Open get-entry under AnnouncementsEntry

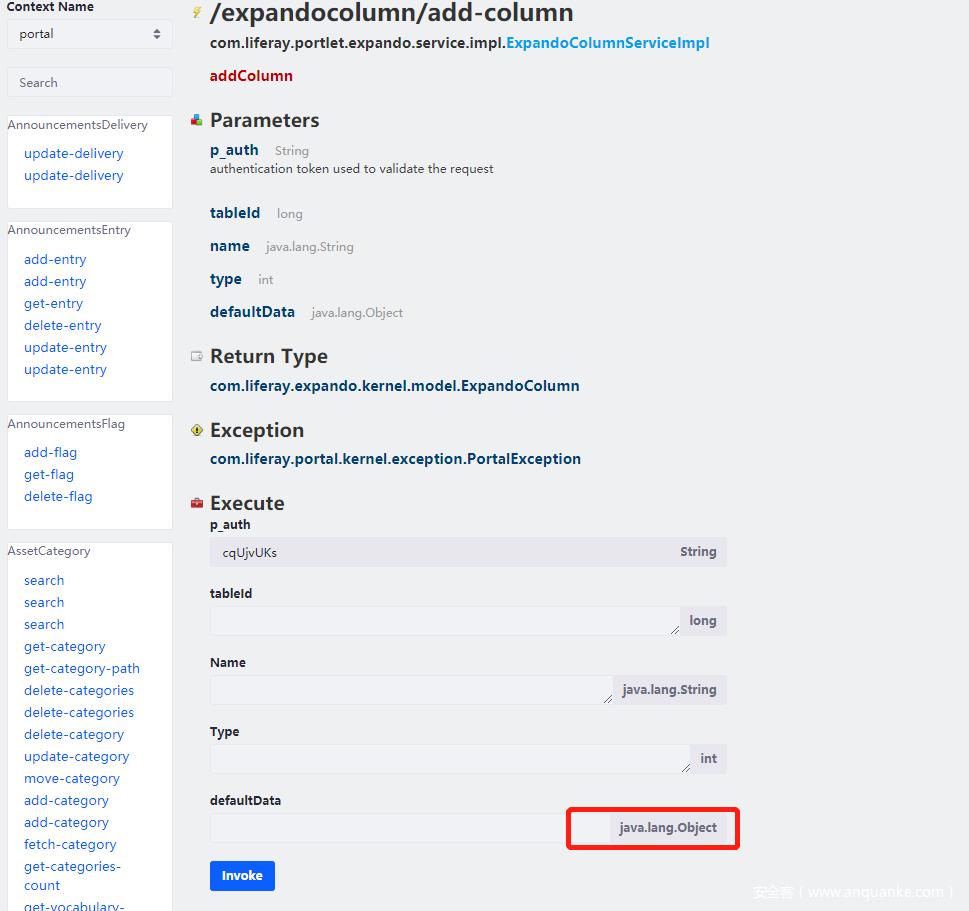click(x=53, y=304)
